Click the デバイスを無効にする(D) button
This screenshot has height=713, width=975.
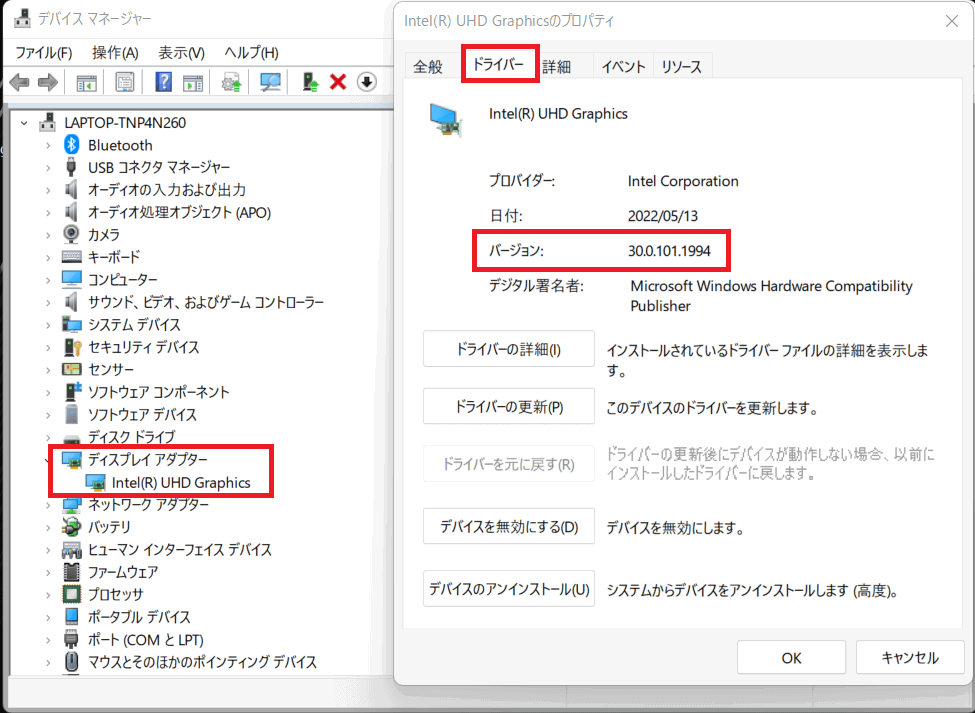click(x=509, y=527)
